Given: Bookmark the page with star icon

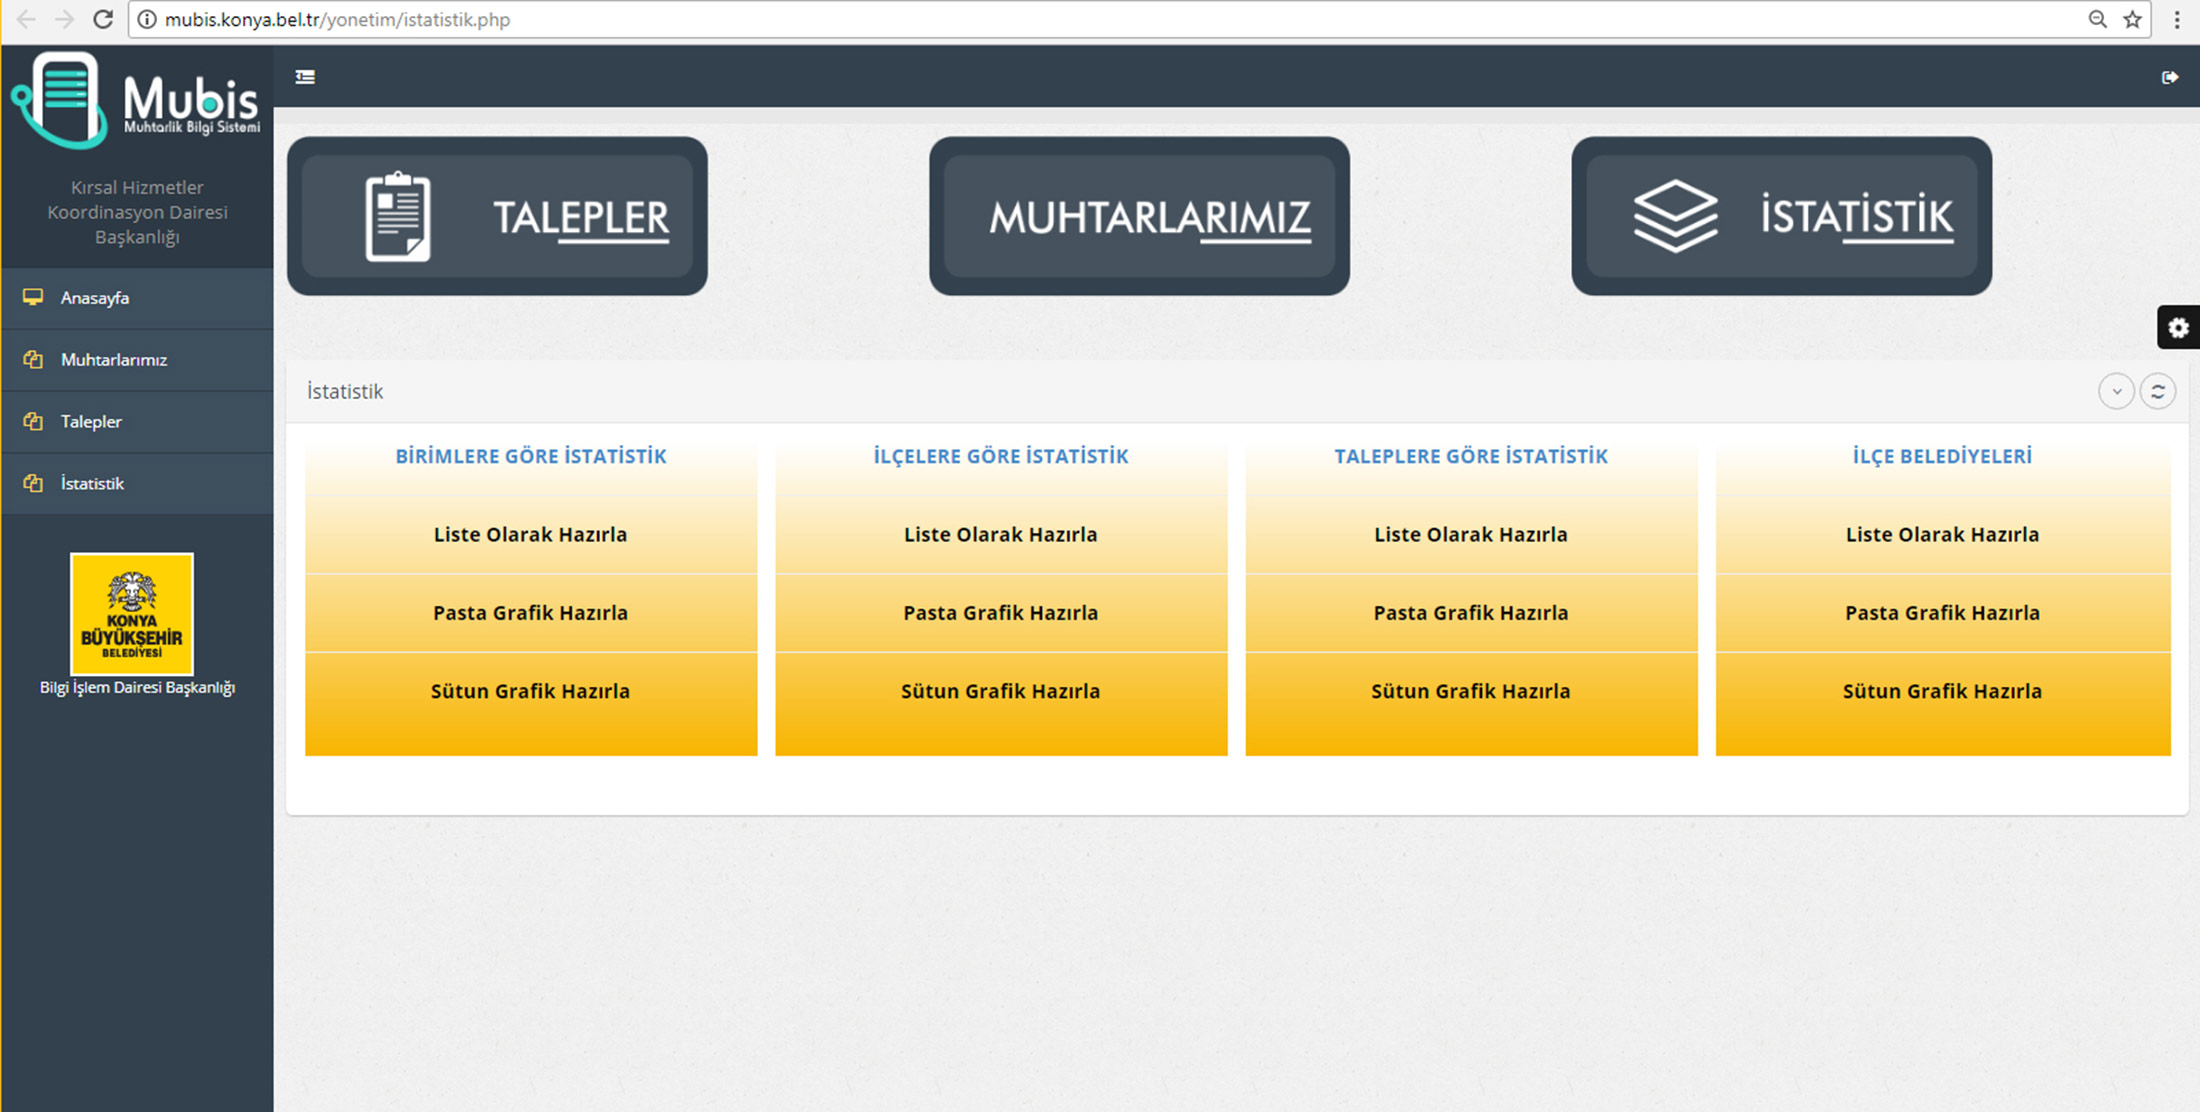Looking at the screenshot, I should click(x=2132, y=19).
